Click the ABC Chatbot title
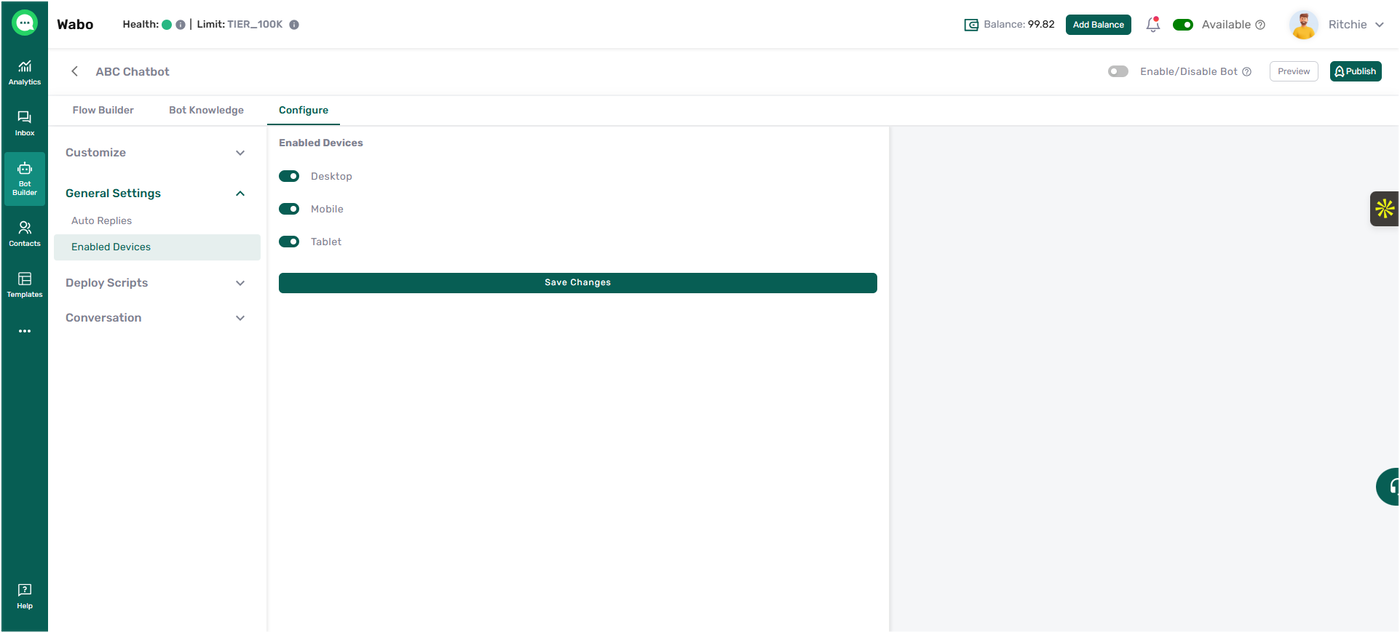 (x=133, y=72)
